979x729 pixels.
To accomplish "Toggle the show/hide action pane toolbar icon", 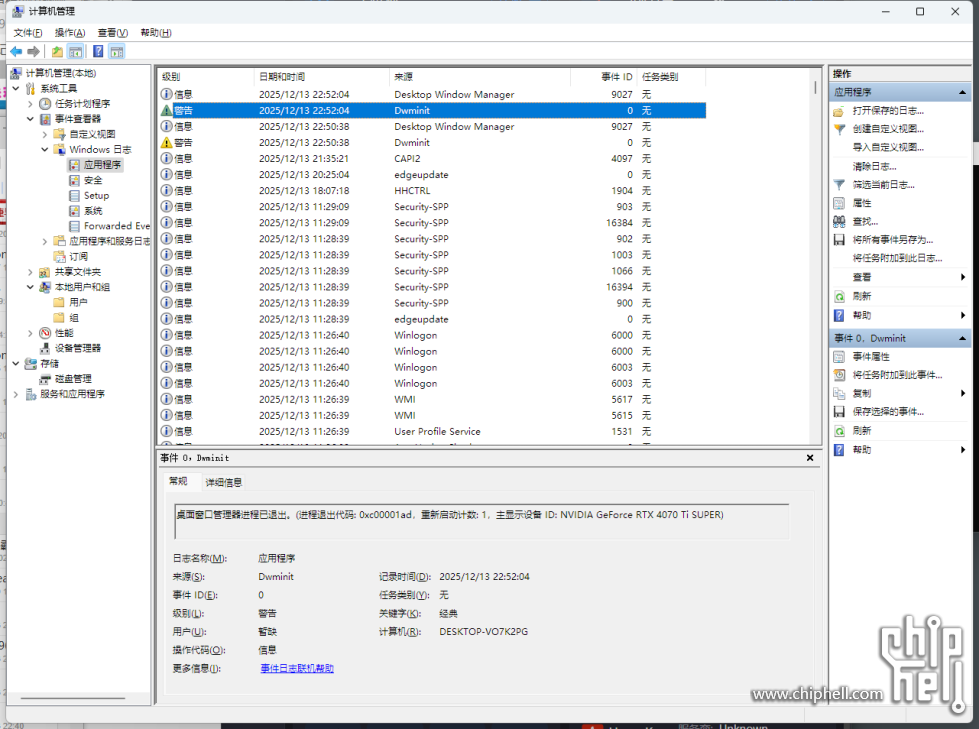I will [x=117, y=52].
